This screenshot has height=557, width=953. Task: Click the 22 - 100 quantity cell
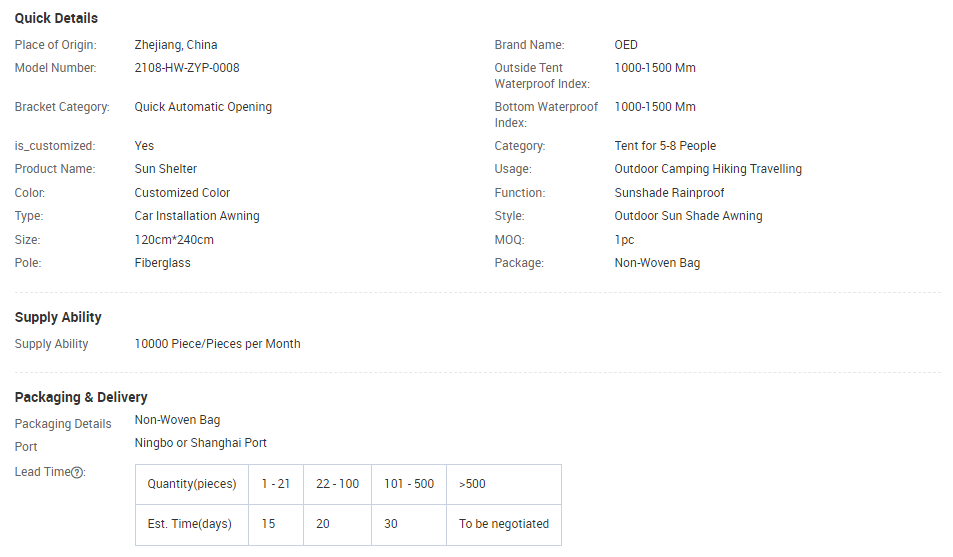pos(337,484)
